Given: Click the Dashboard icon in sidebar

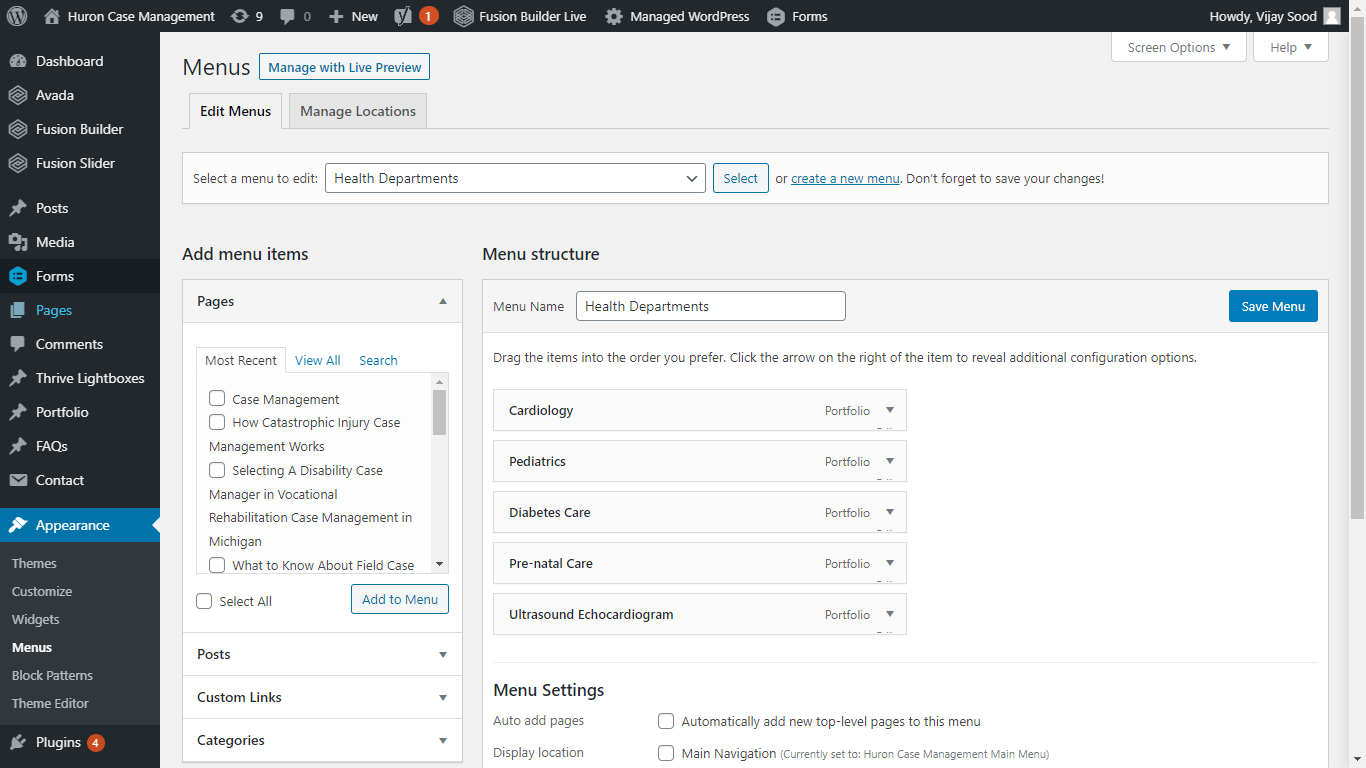Looking at the screenshot, I should pos(18,61).
